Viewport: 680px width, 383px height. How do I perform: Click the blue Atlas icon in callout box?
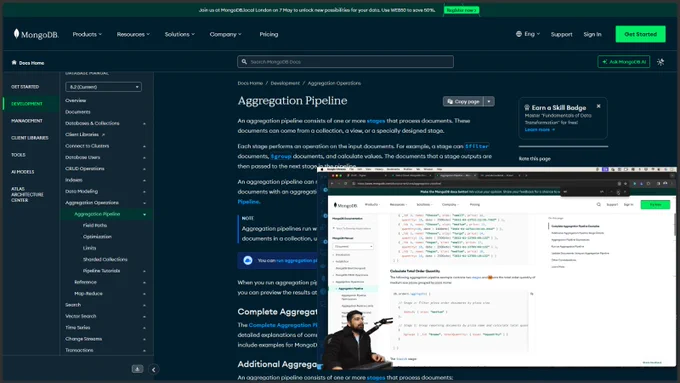coord(248,260)
